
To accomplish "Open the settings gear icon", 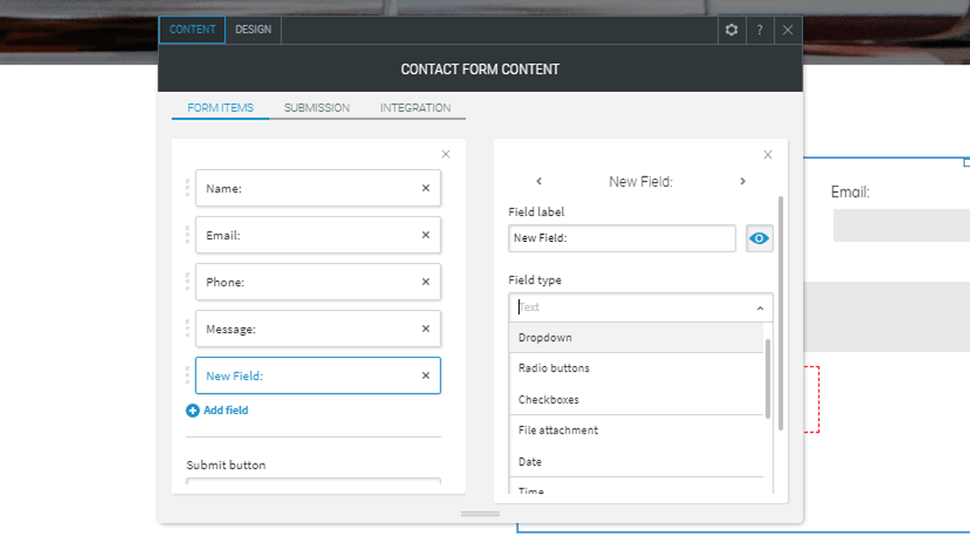I will click(731, 30).
